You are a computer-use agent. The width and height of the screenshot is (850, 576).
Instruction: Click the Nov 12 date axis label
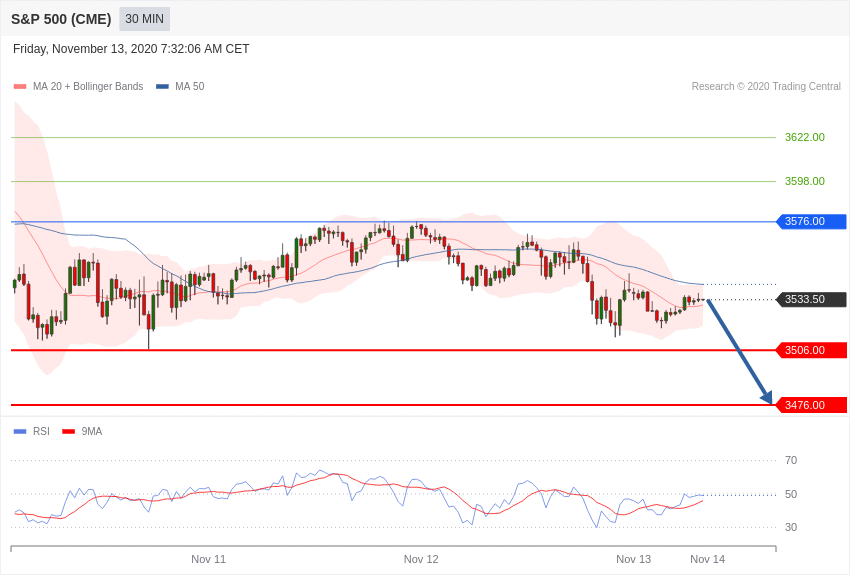tap(421, 559)
